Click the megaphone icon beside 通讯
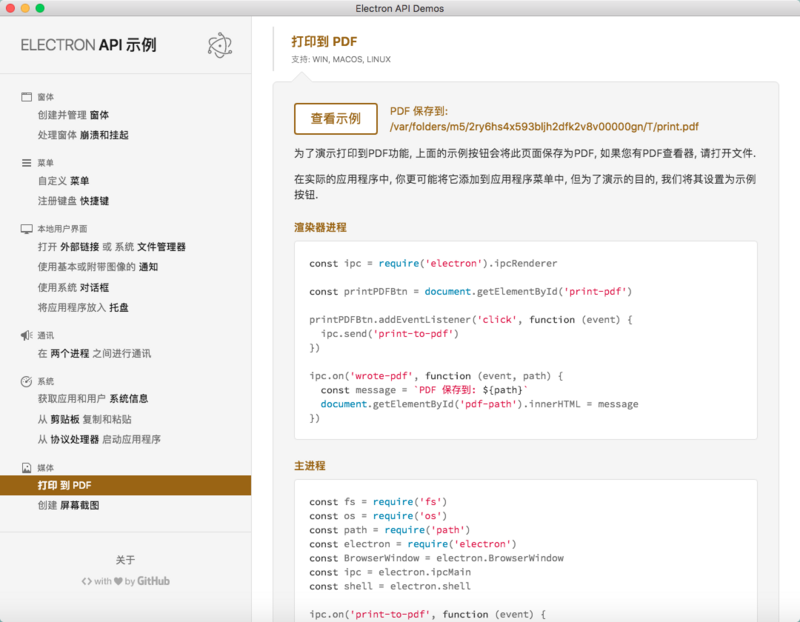Image resolution: width=800 pixels, height=622 pixels. pos(27,335)
